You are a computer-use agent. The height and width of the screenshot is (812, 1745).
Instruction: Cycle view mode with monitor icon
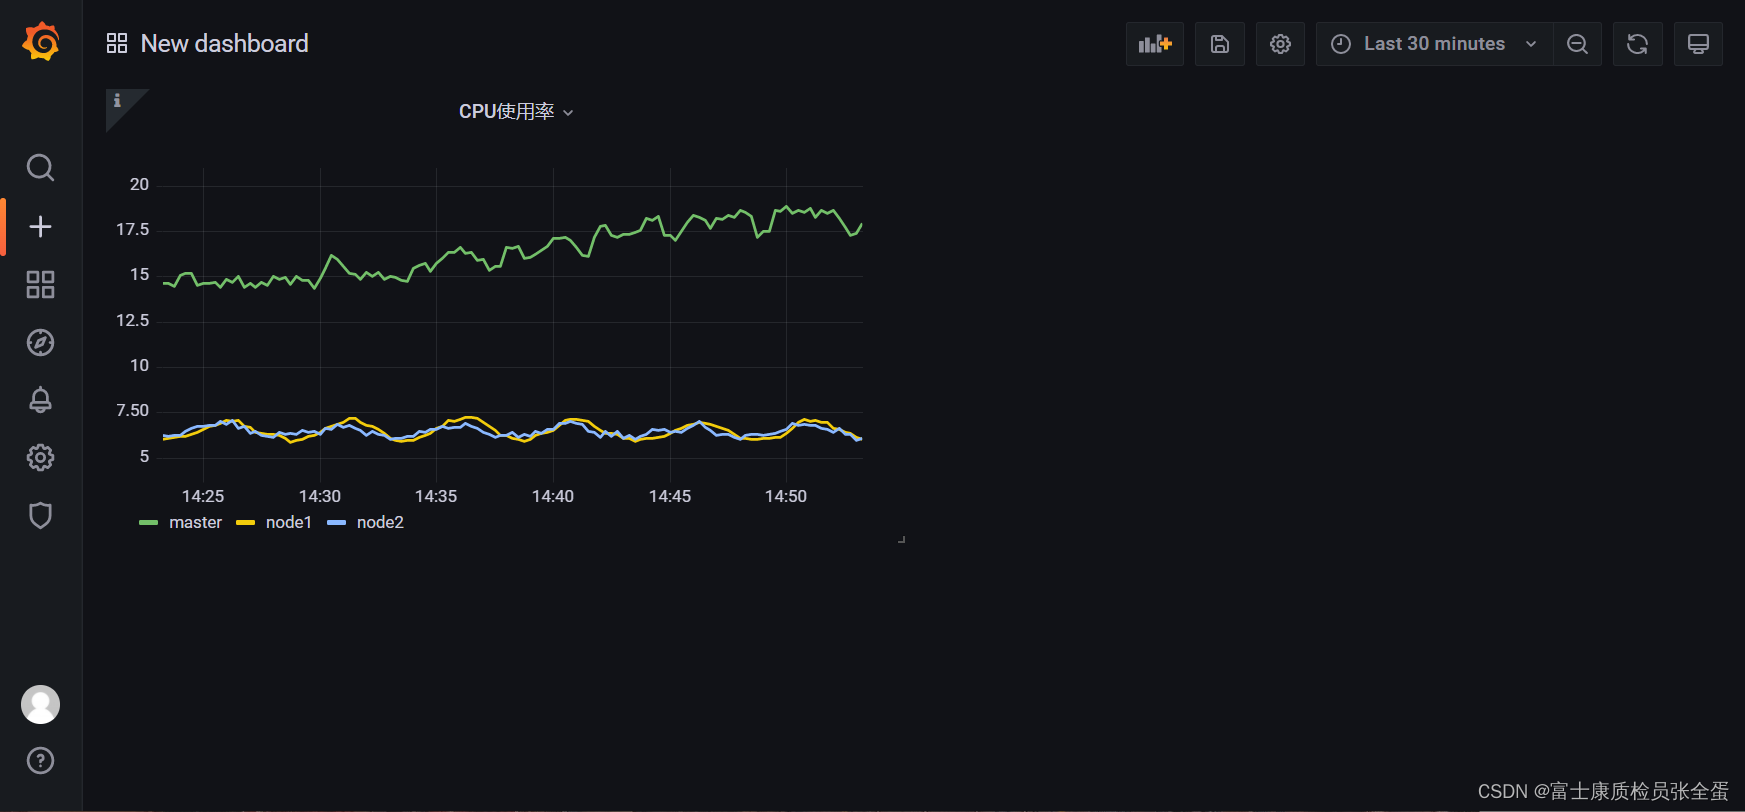click(x=1698, y=44)
